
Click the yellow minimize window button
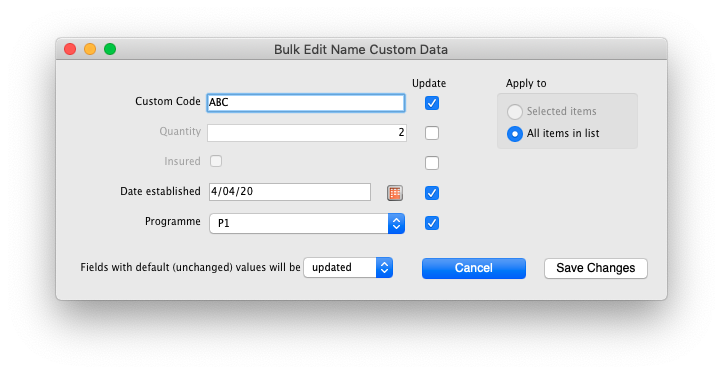(90, 49)
